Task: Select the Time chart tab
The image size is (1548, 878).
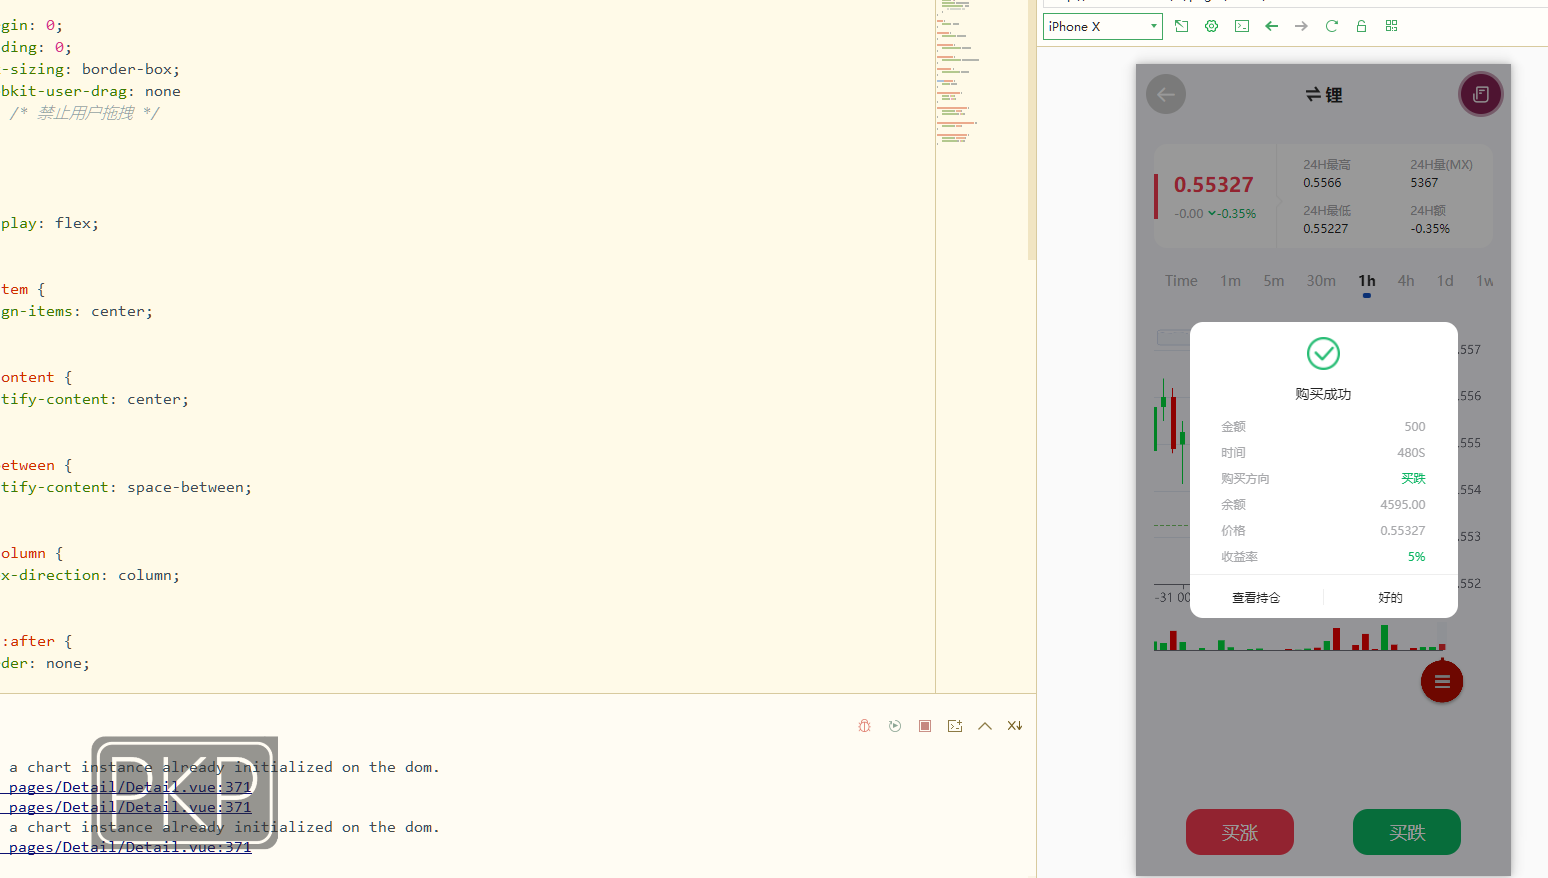Action: click(1181, 281)
